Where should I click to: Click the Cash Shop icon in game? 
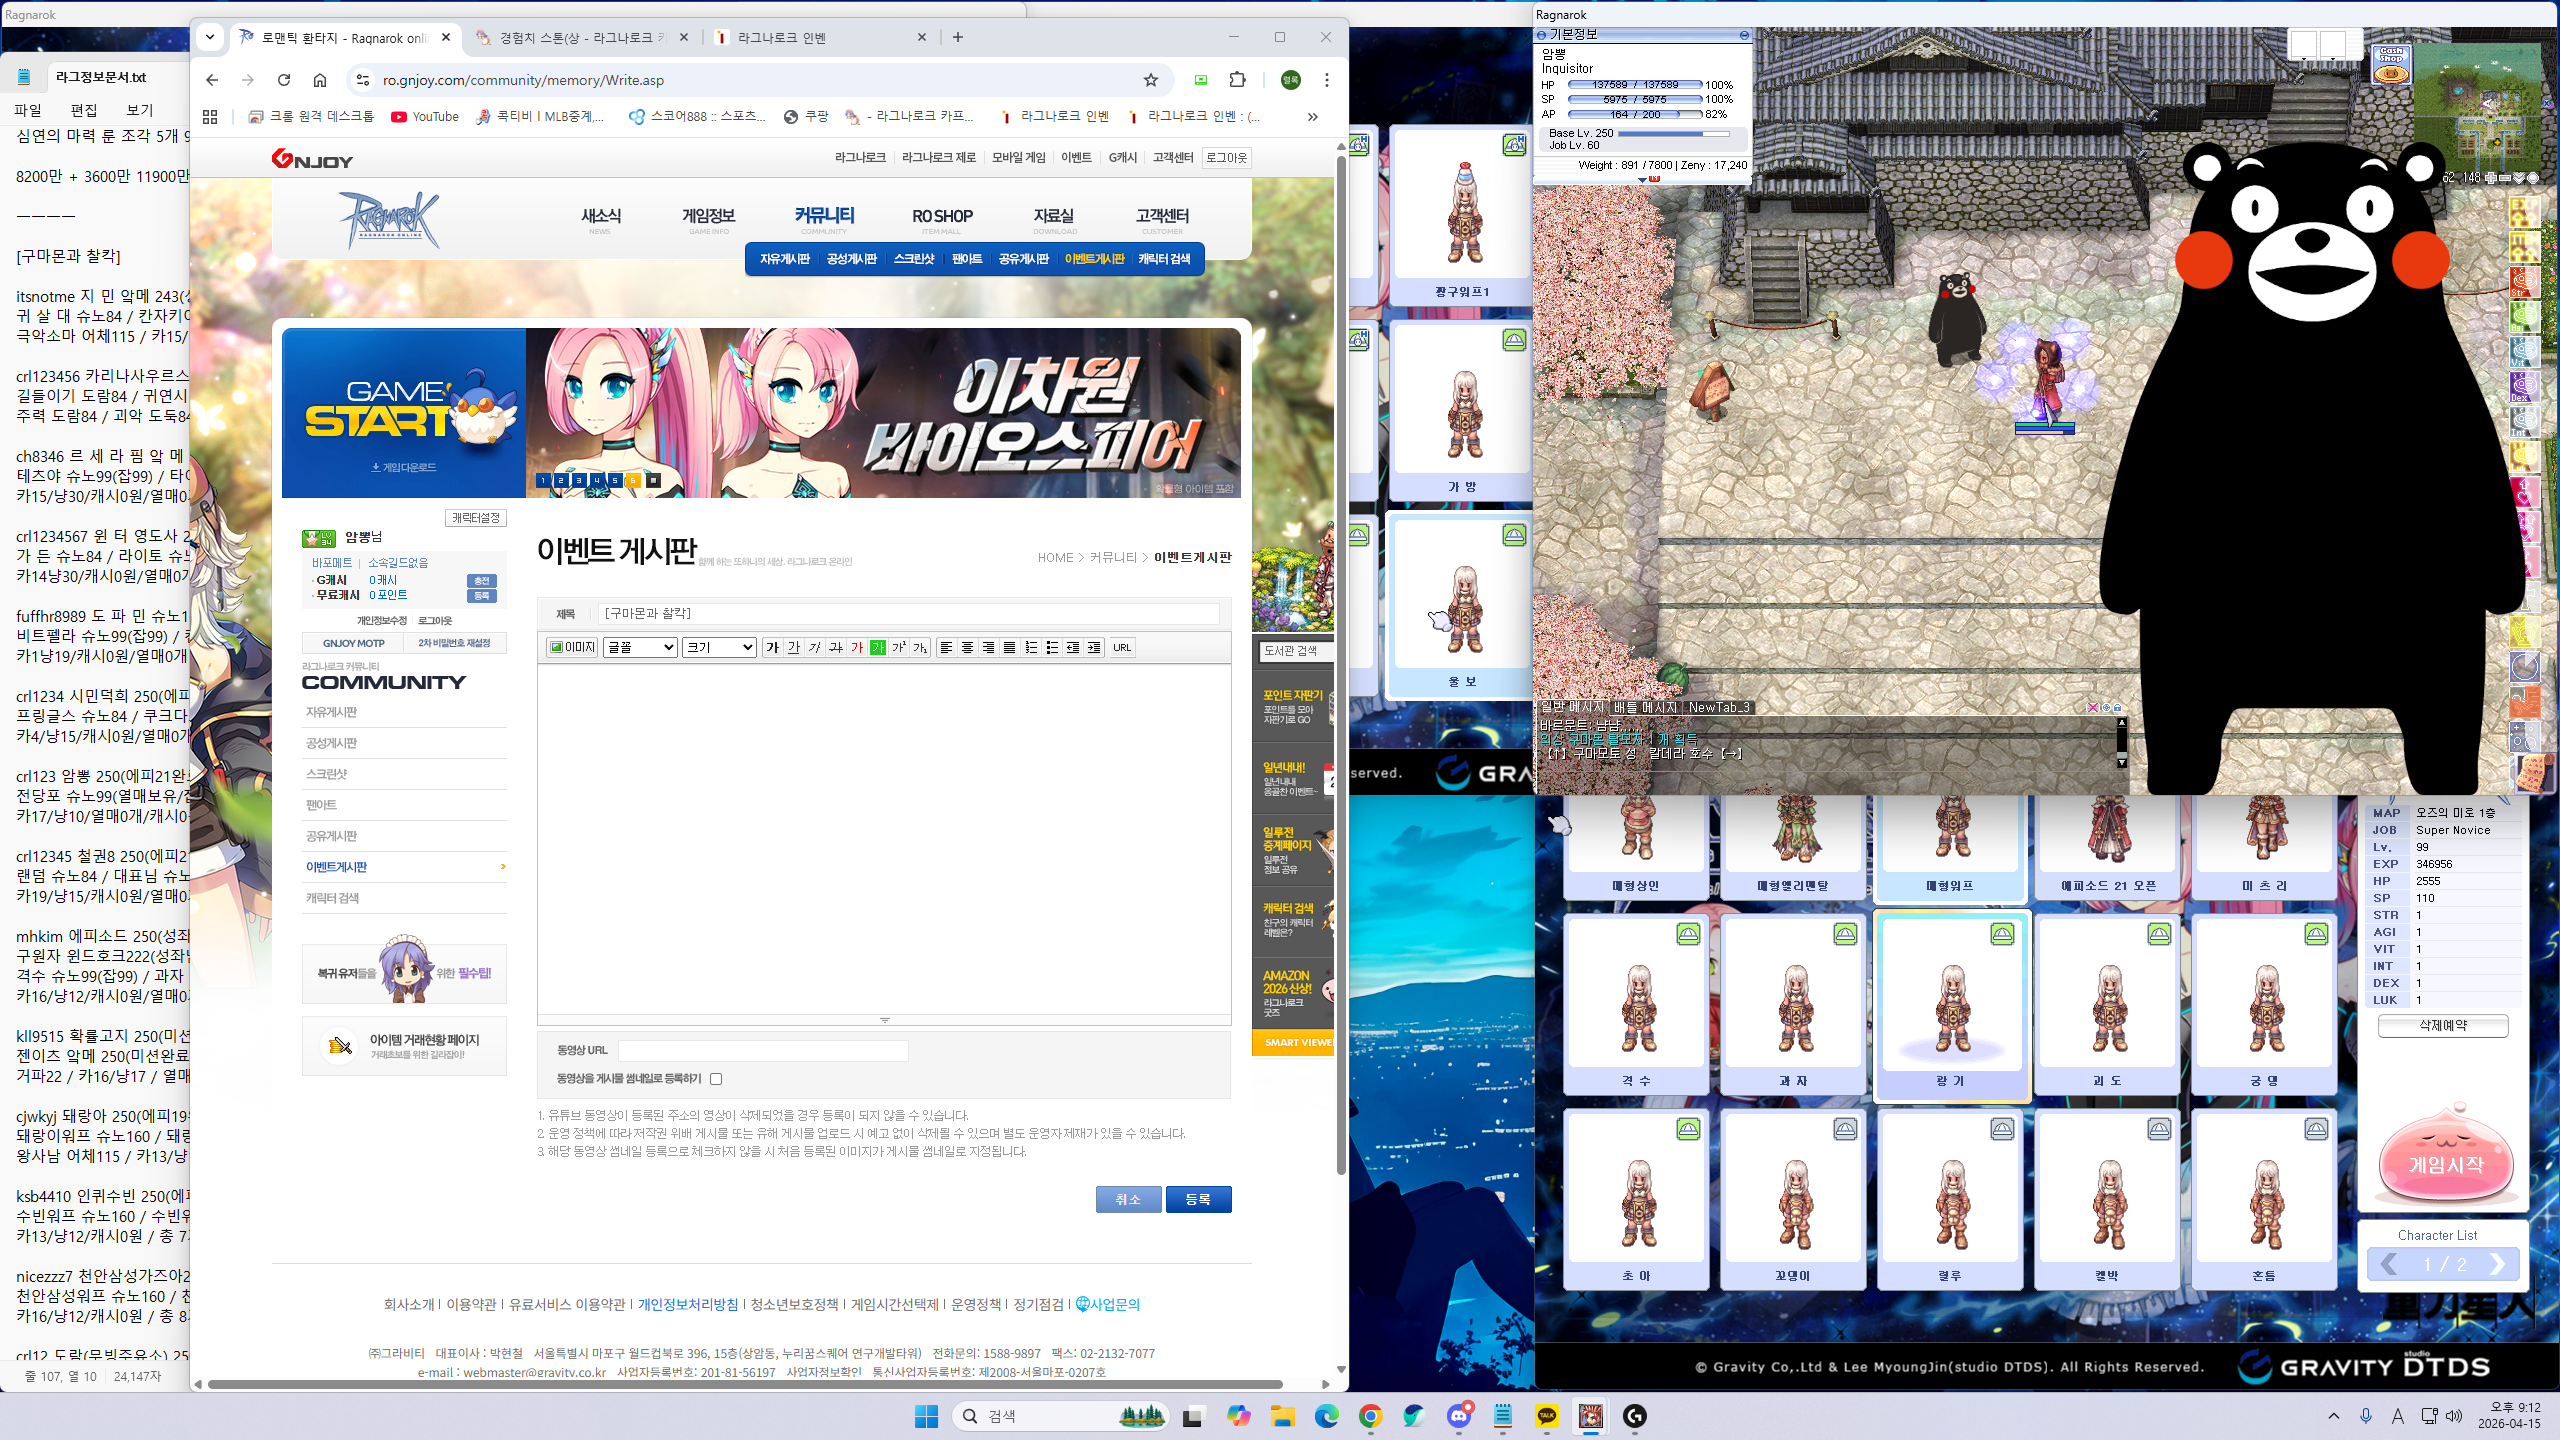click(2391, 64)
